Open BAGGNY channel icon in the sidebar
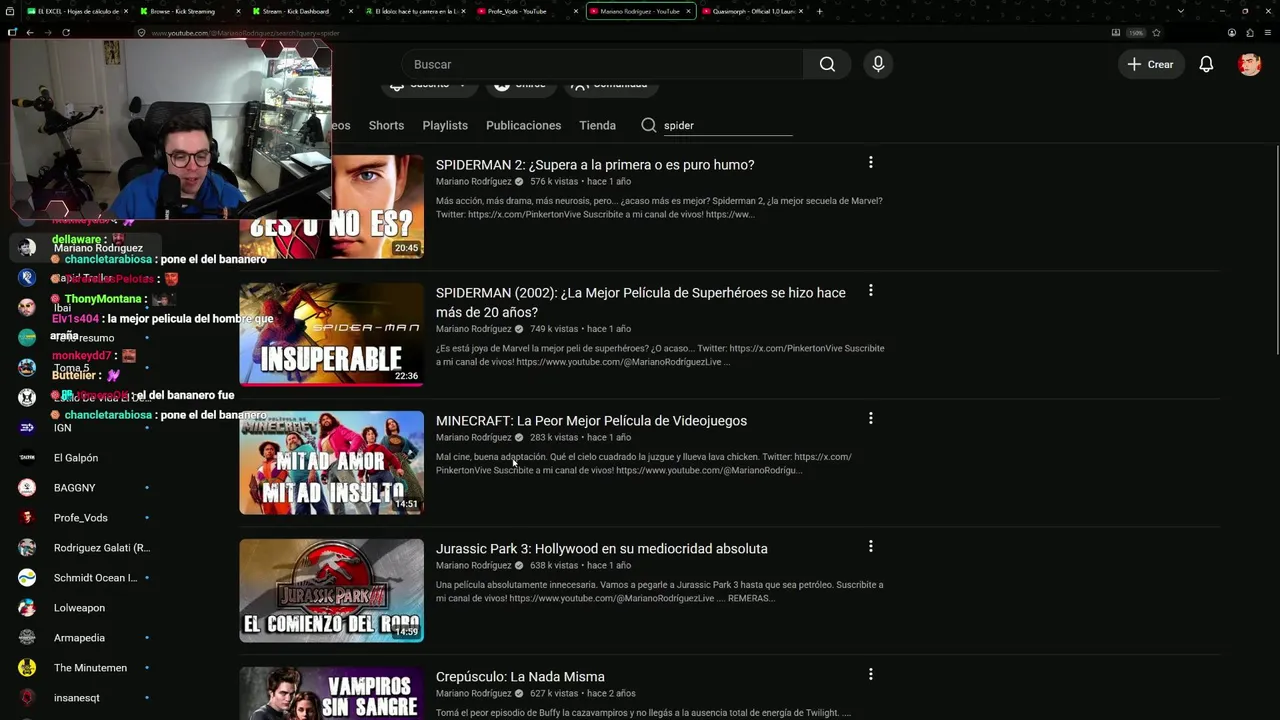The height and width of the screenshot is (720, 1280). click(x=27, y=488)
